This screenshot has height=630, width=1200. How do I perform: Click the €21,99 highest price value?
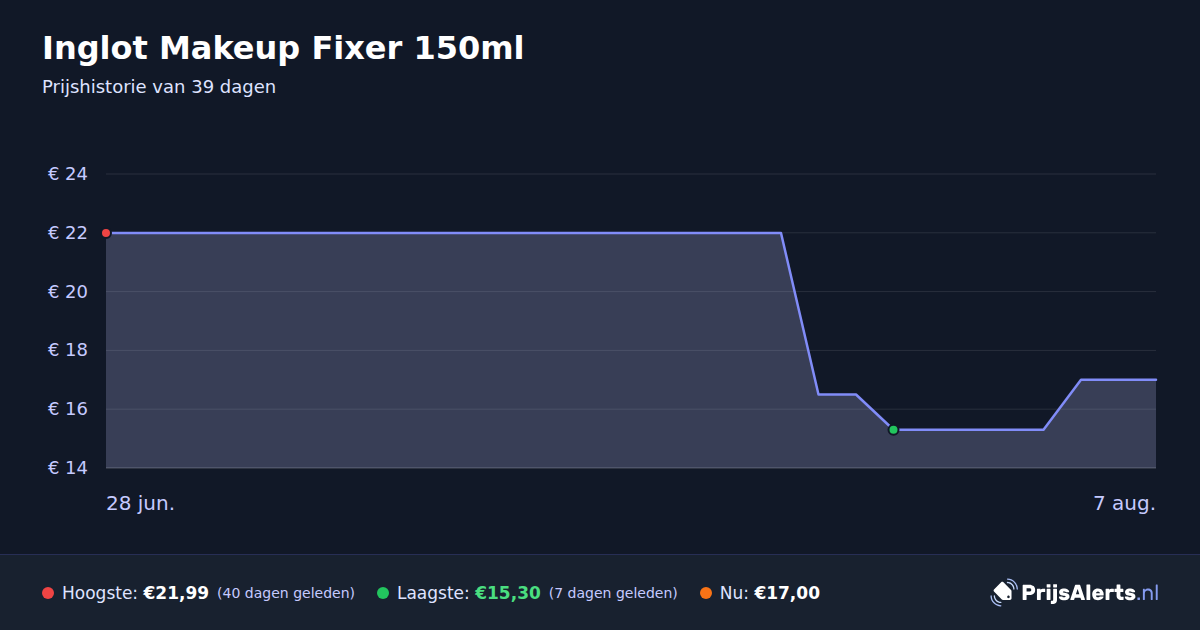[x=176, y=593]
